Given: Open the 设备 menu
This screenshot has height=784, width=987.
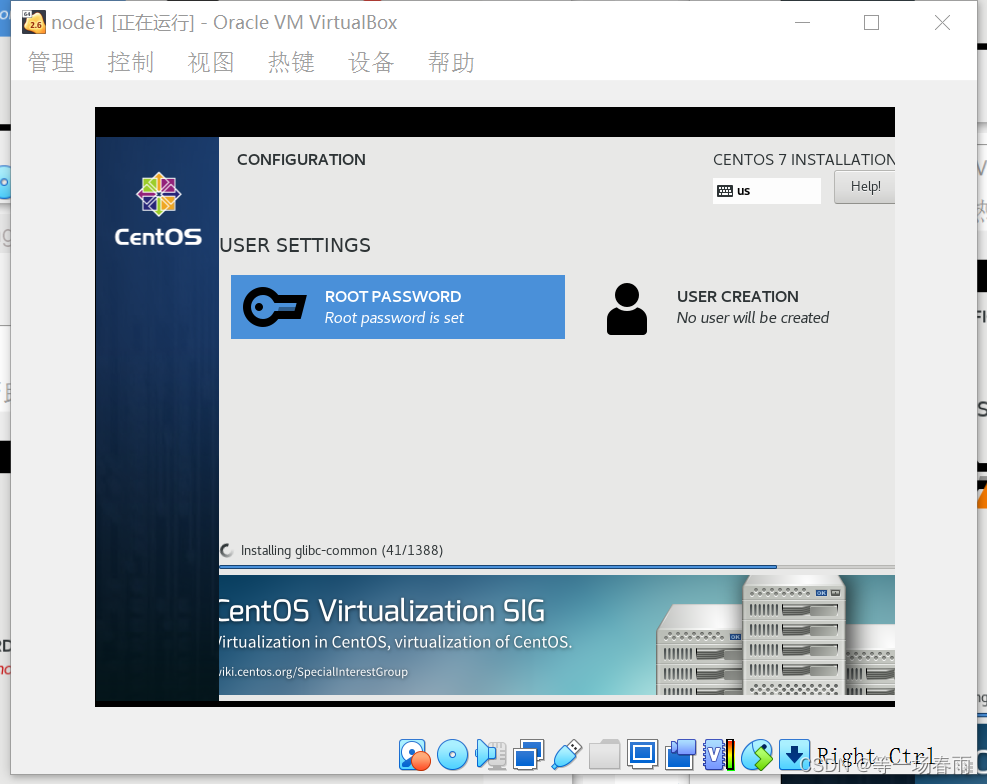Looking at the screenshot, I should (x=371, y=62).
